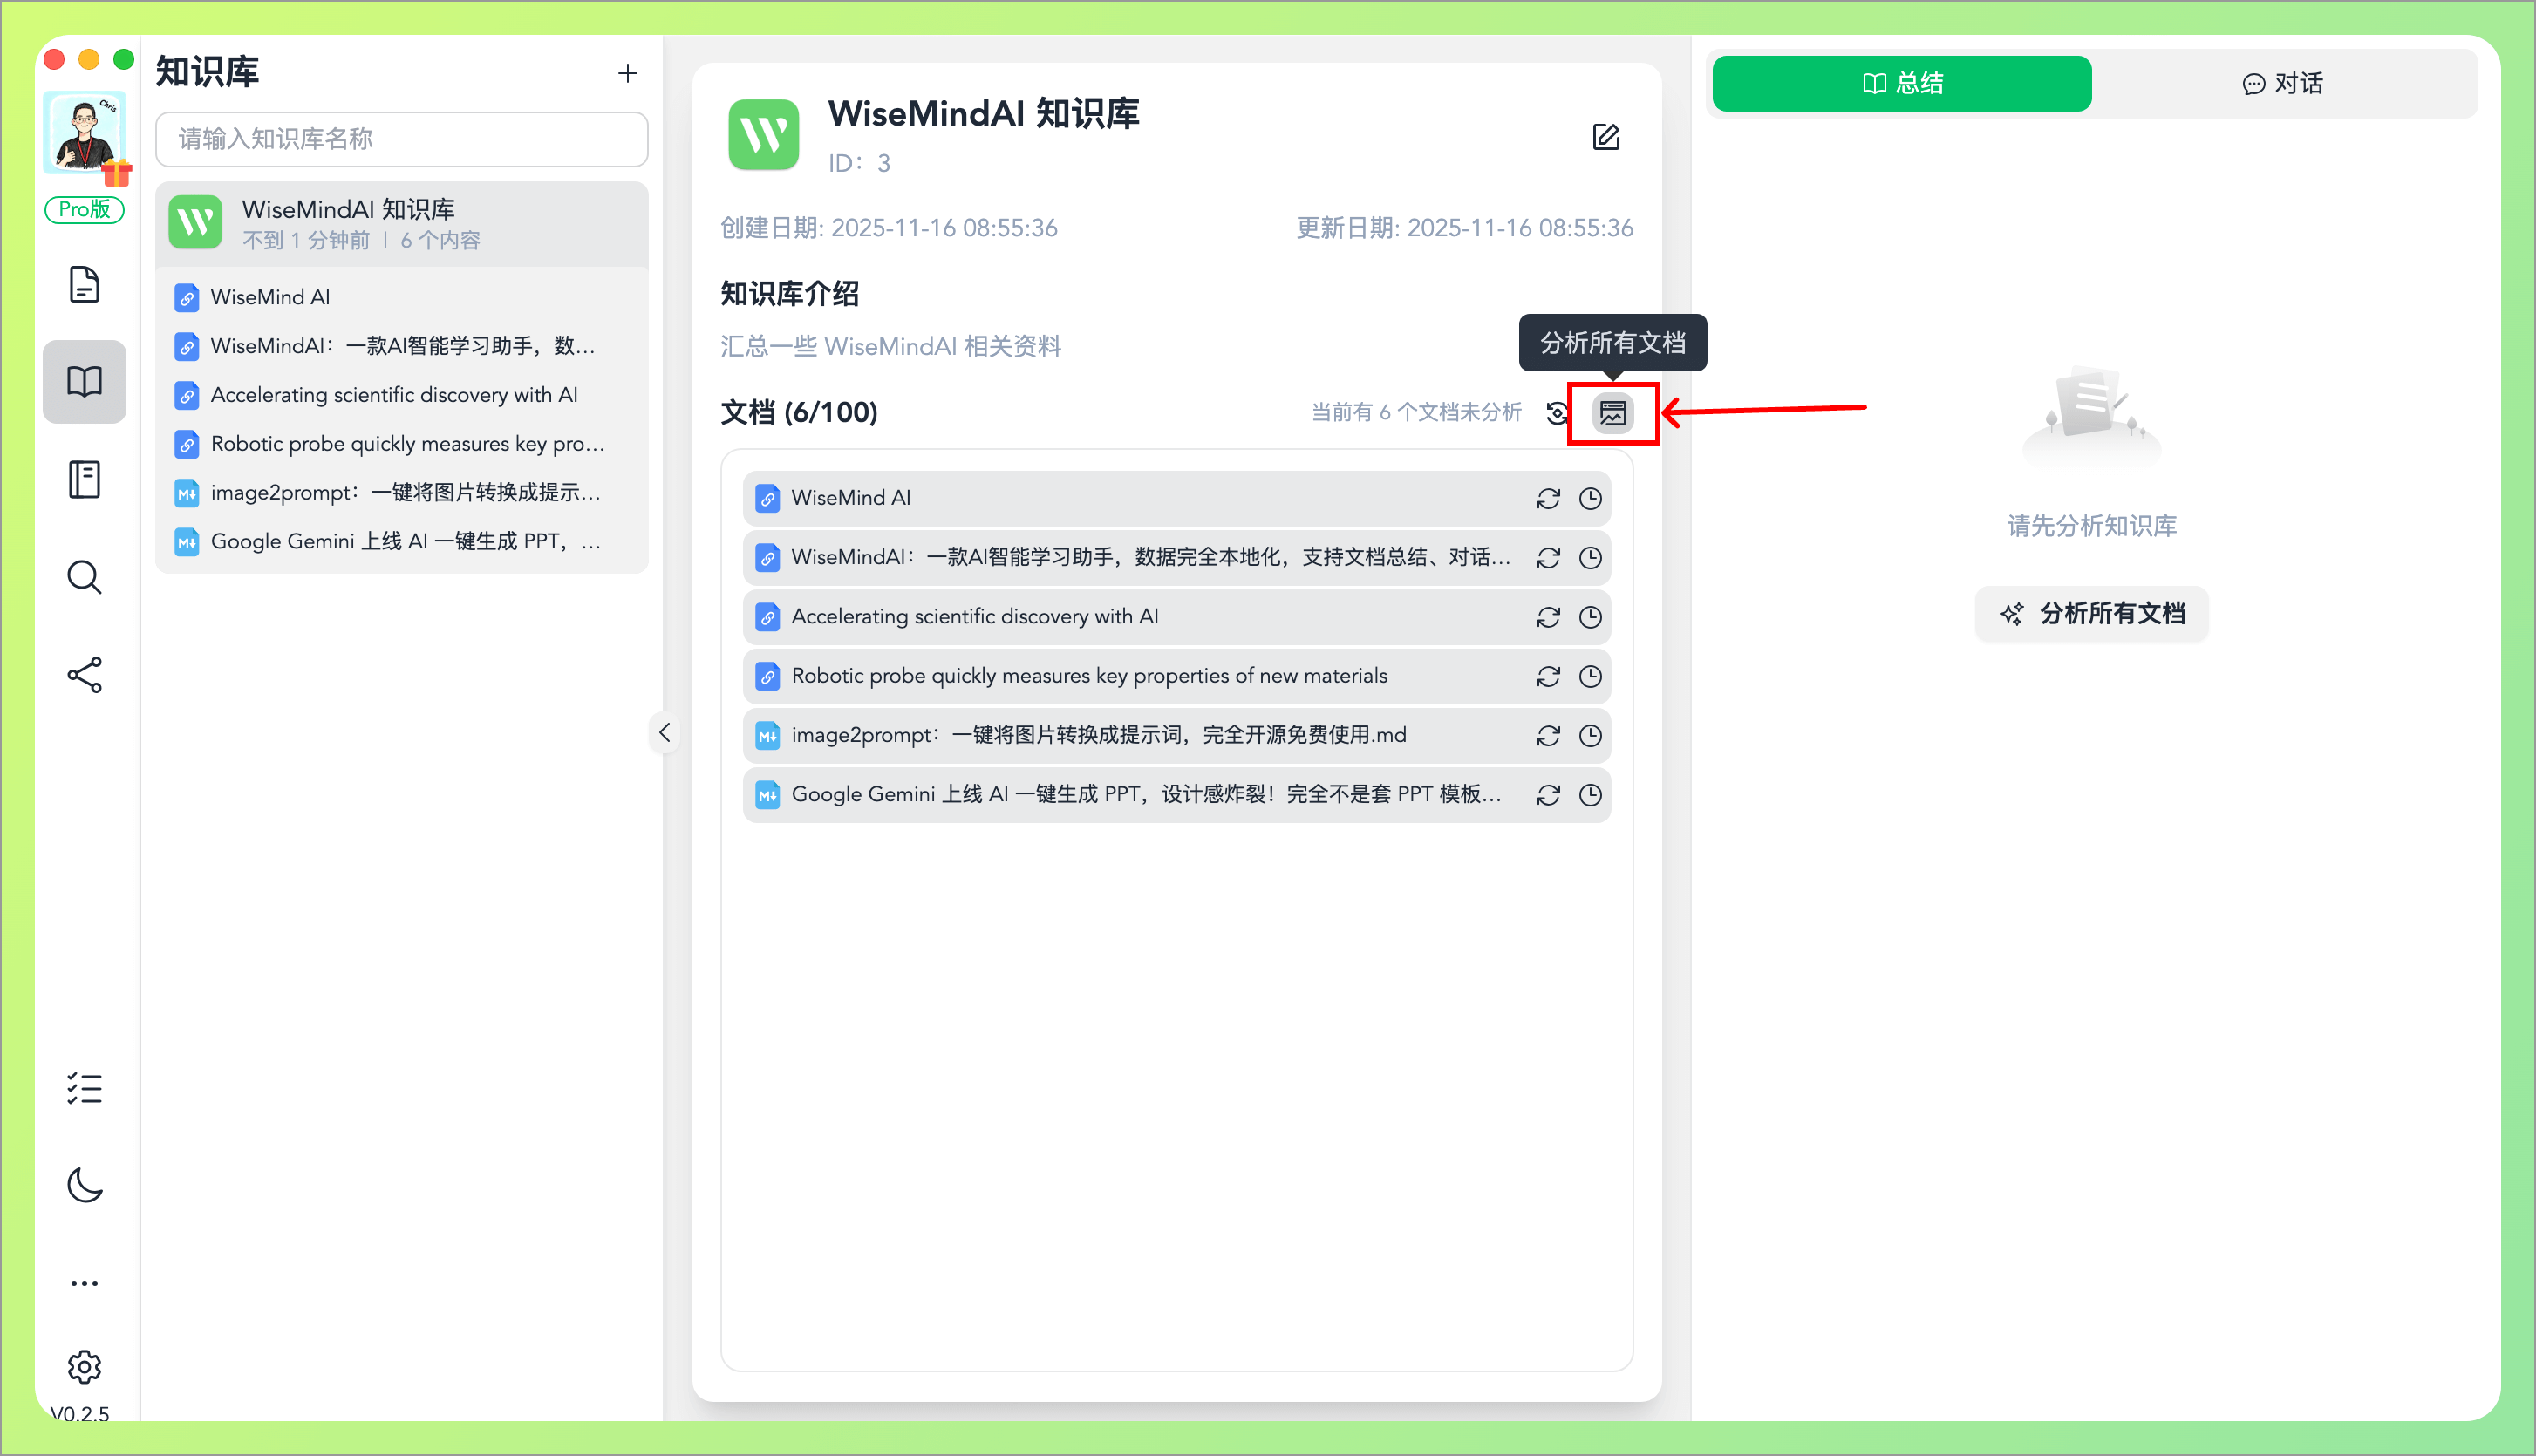
Task: Open history clock for the Google Gemini document
Action: [x=1590, y=795]
